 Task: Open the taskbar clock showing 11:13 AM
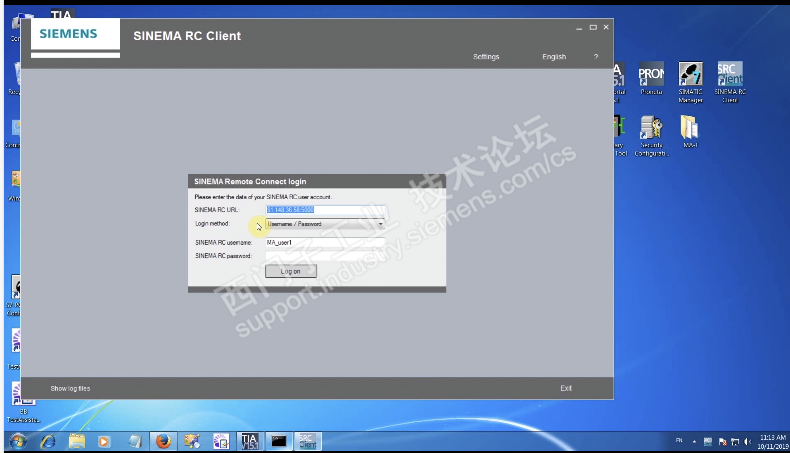click(772, 441)
